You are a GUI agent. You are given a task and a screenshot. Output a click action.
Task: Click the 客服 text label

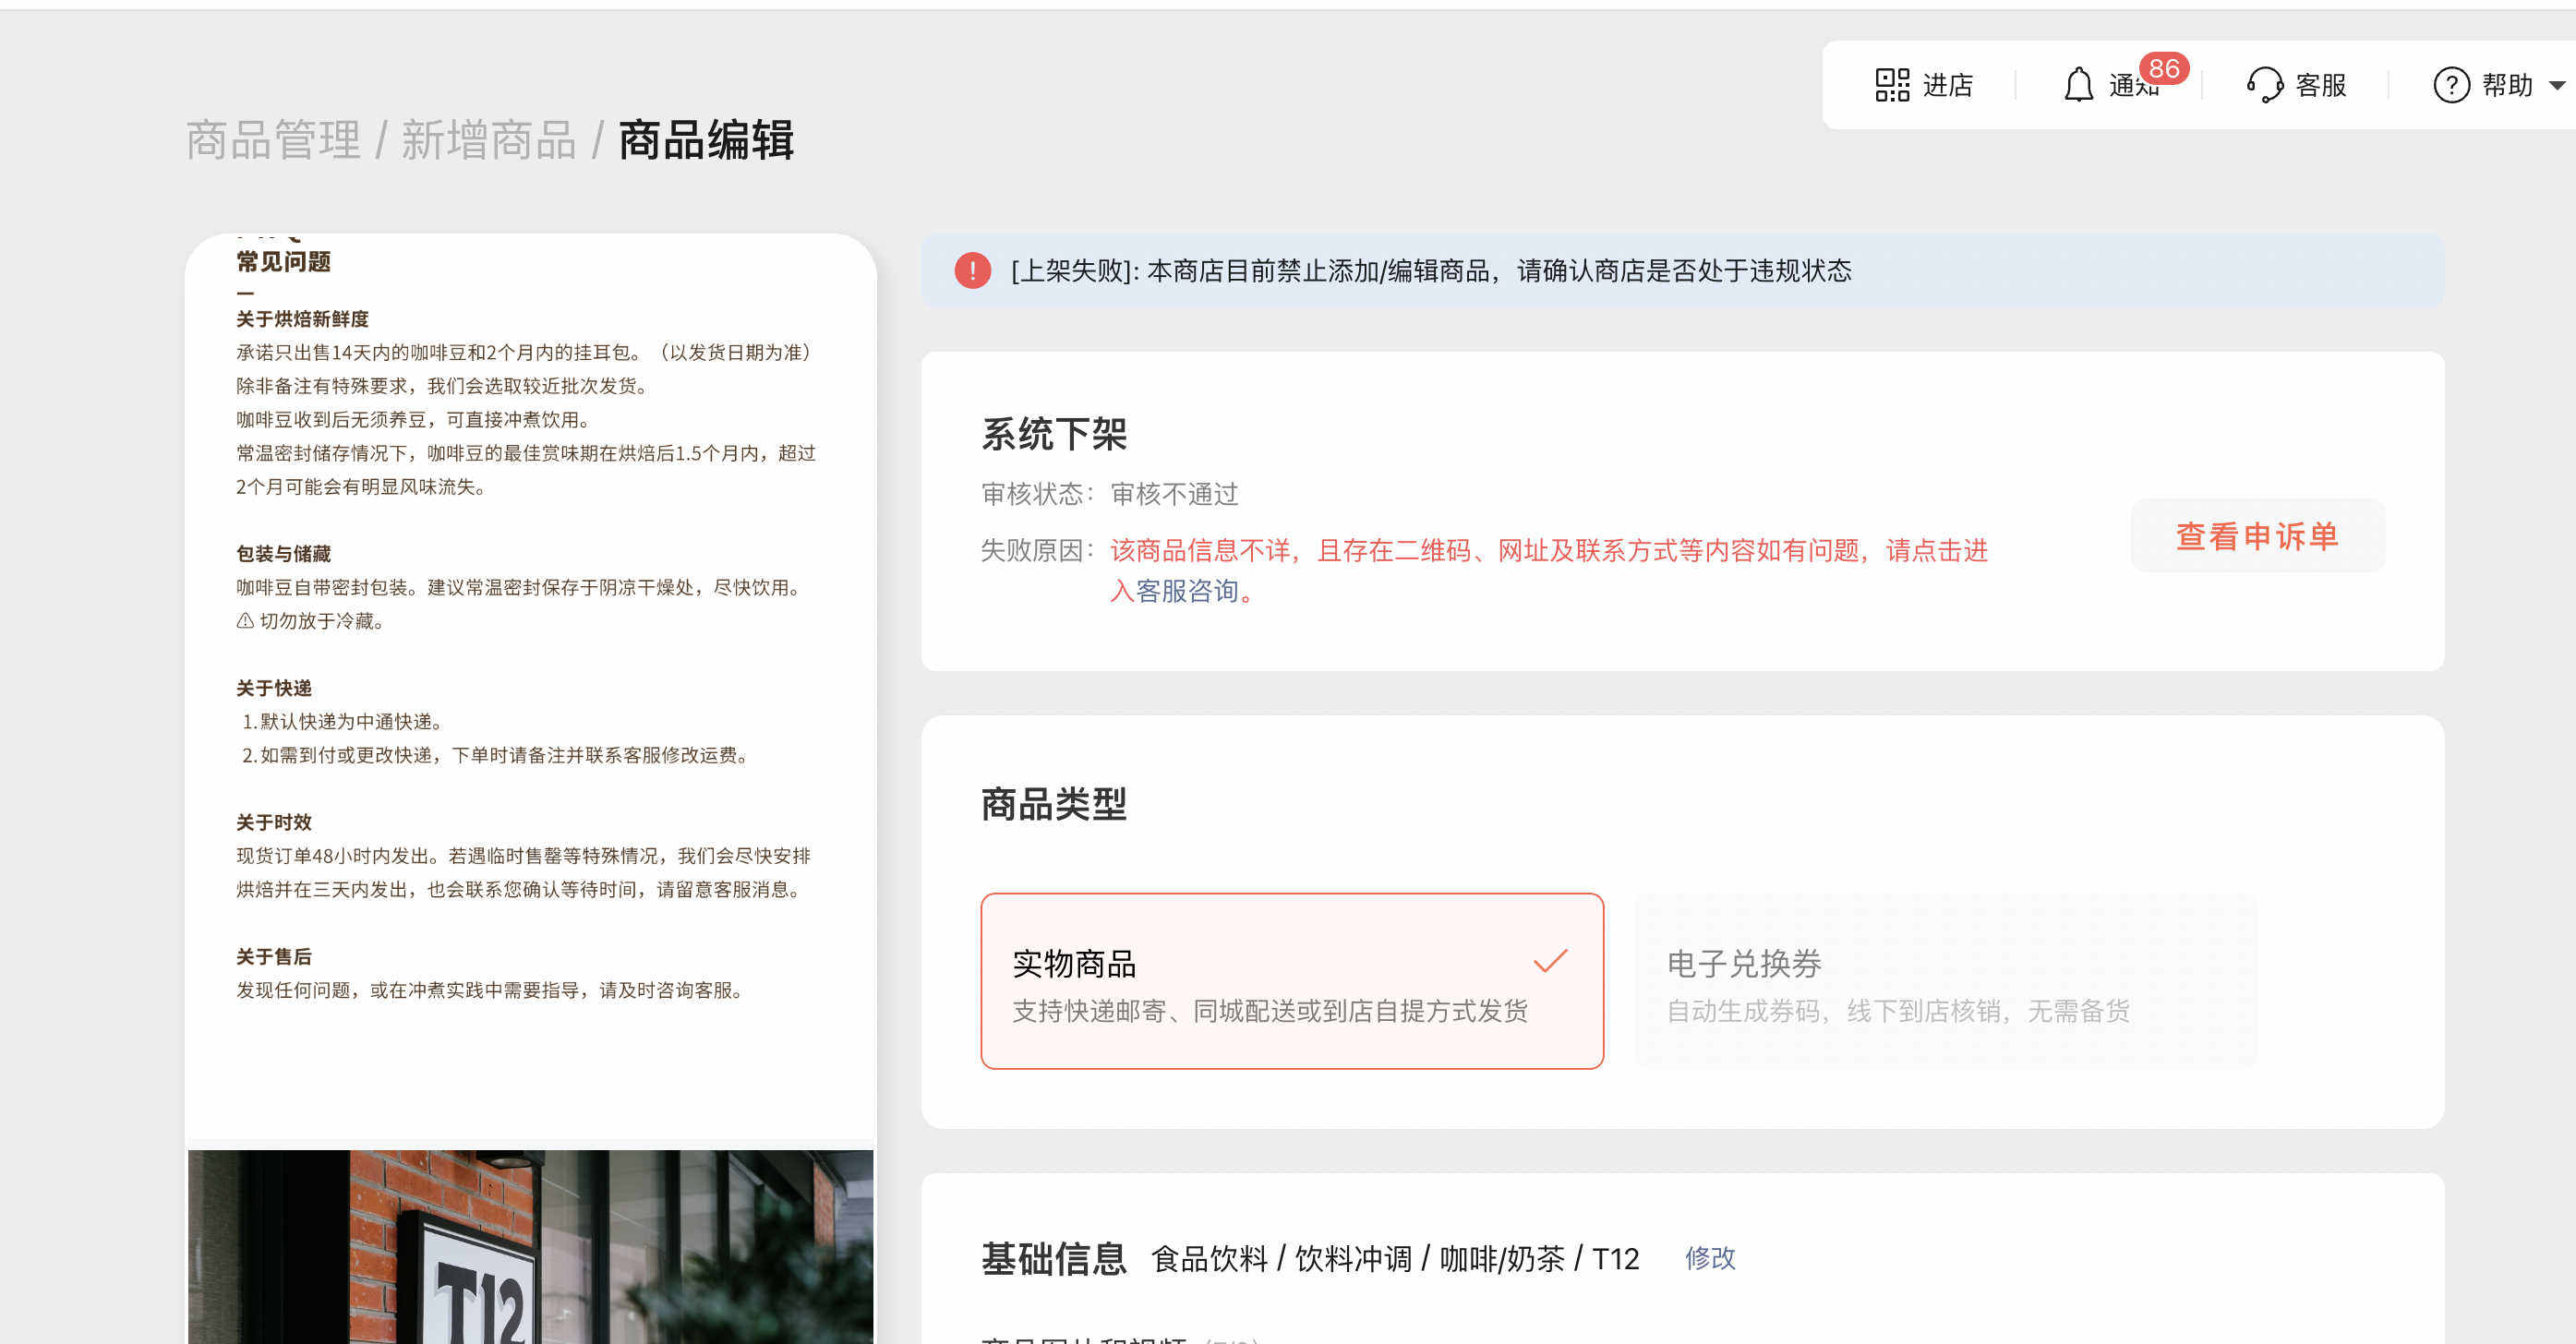coord(2320,85)
